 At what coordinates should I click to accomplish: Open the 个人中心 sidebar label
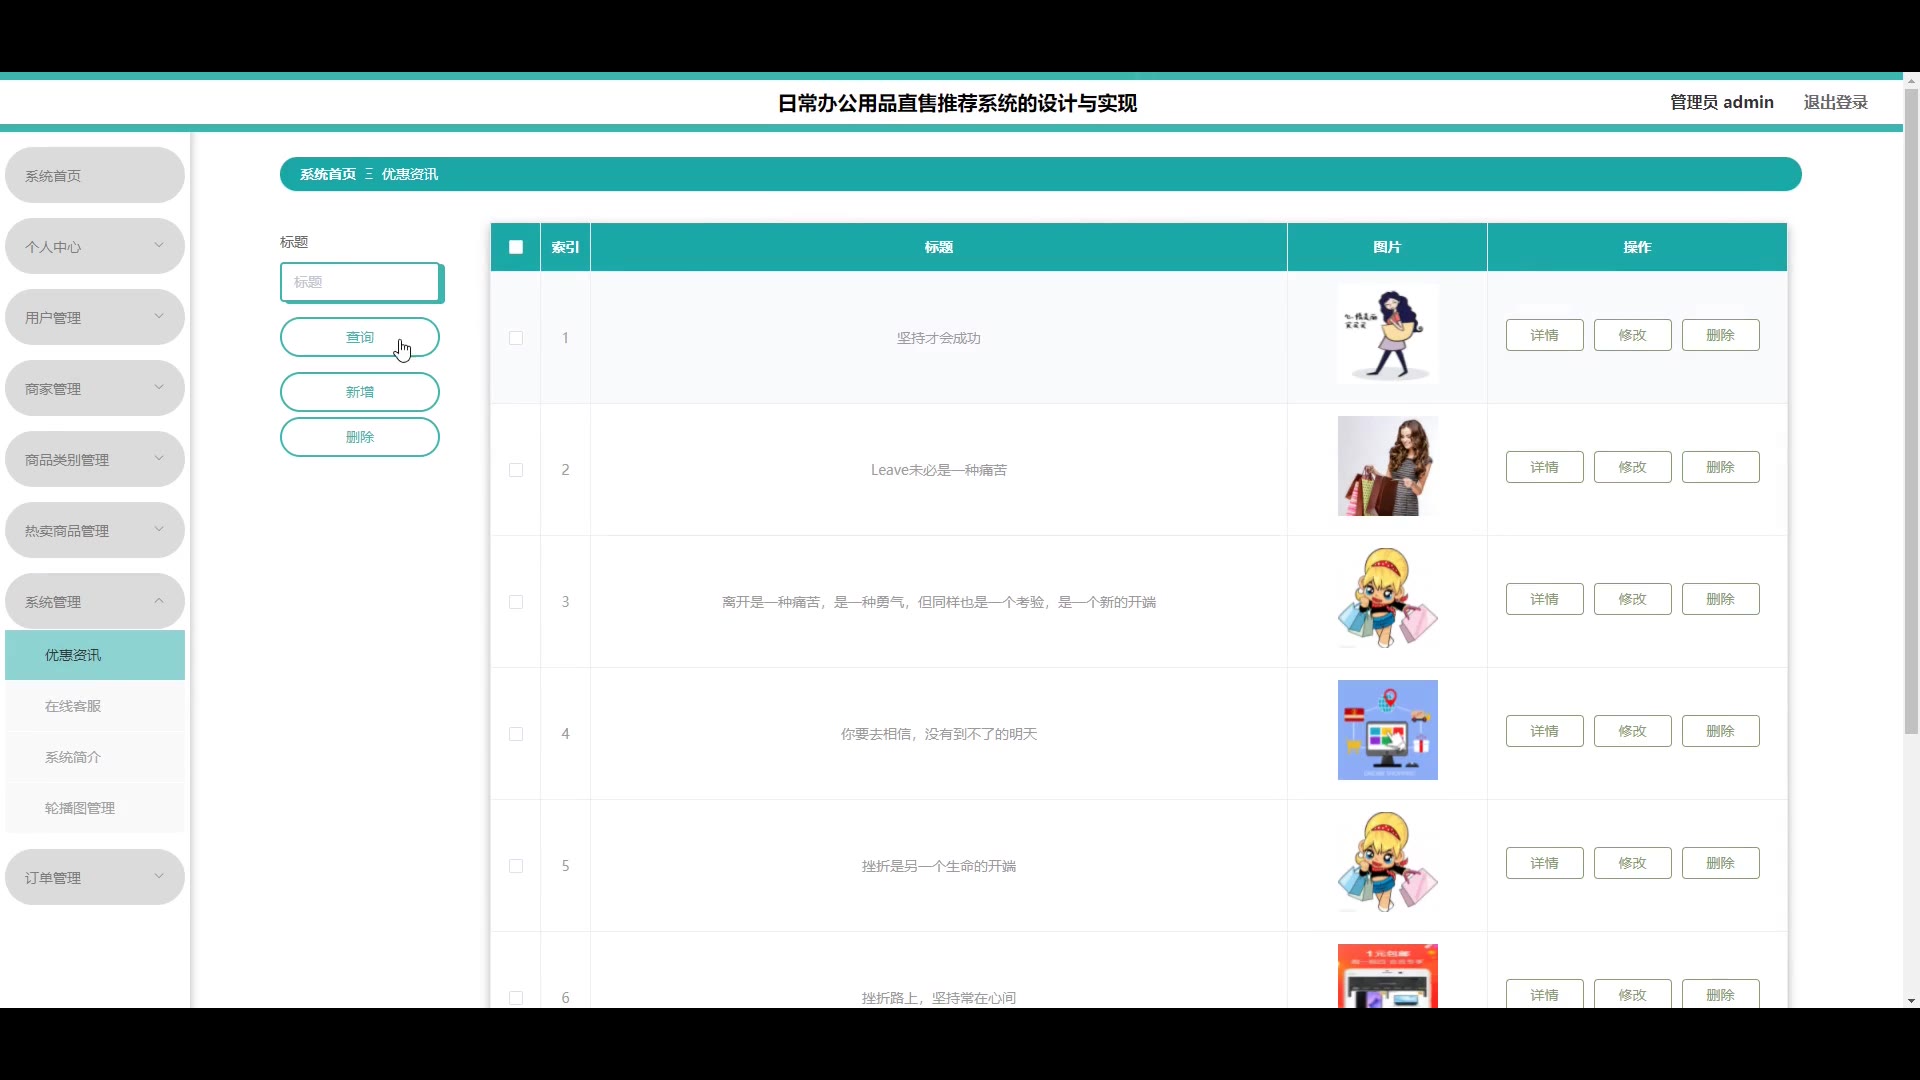tap(53, 247)
